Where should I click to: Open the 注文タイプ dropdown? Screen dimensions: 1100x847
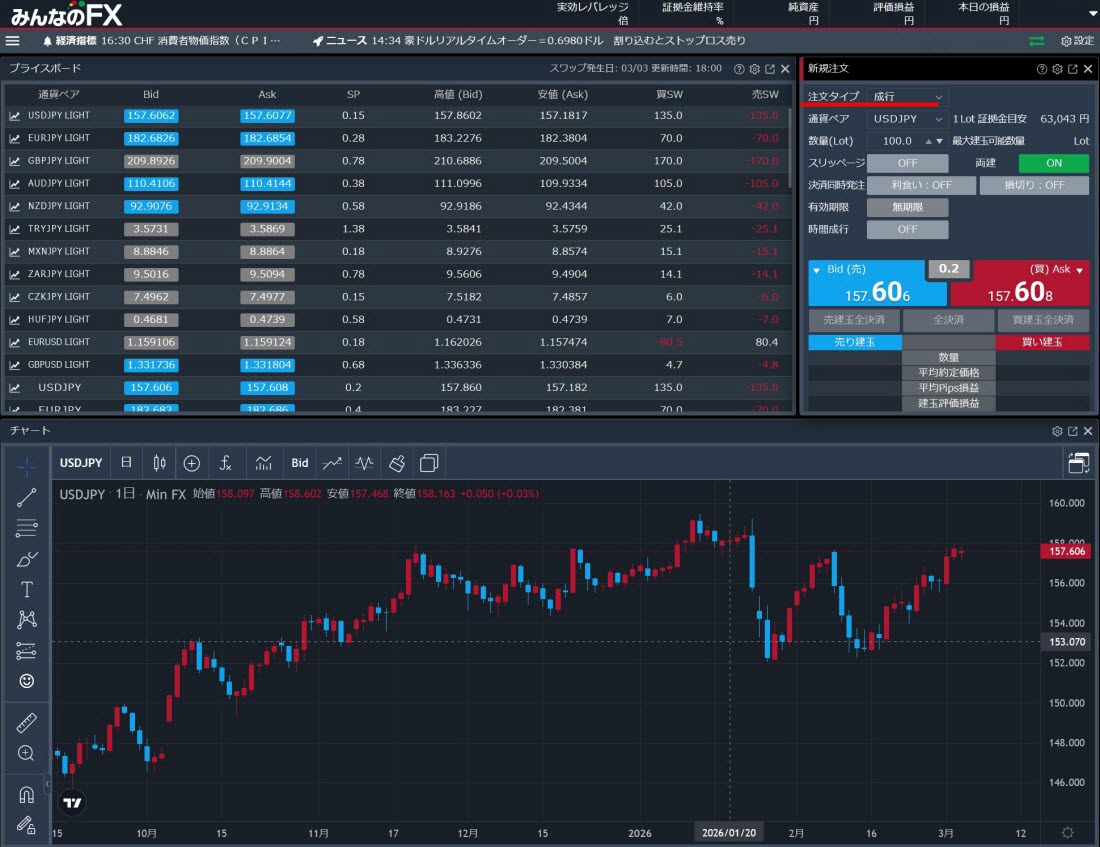(x=906, y=97)
